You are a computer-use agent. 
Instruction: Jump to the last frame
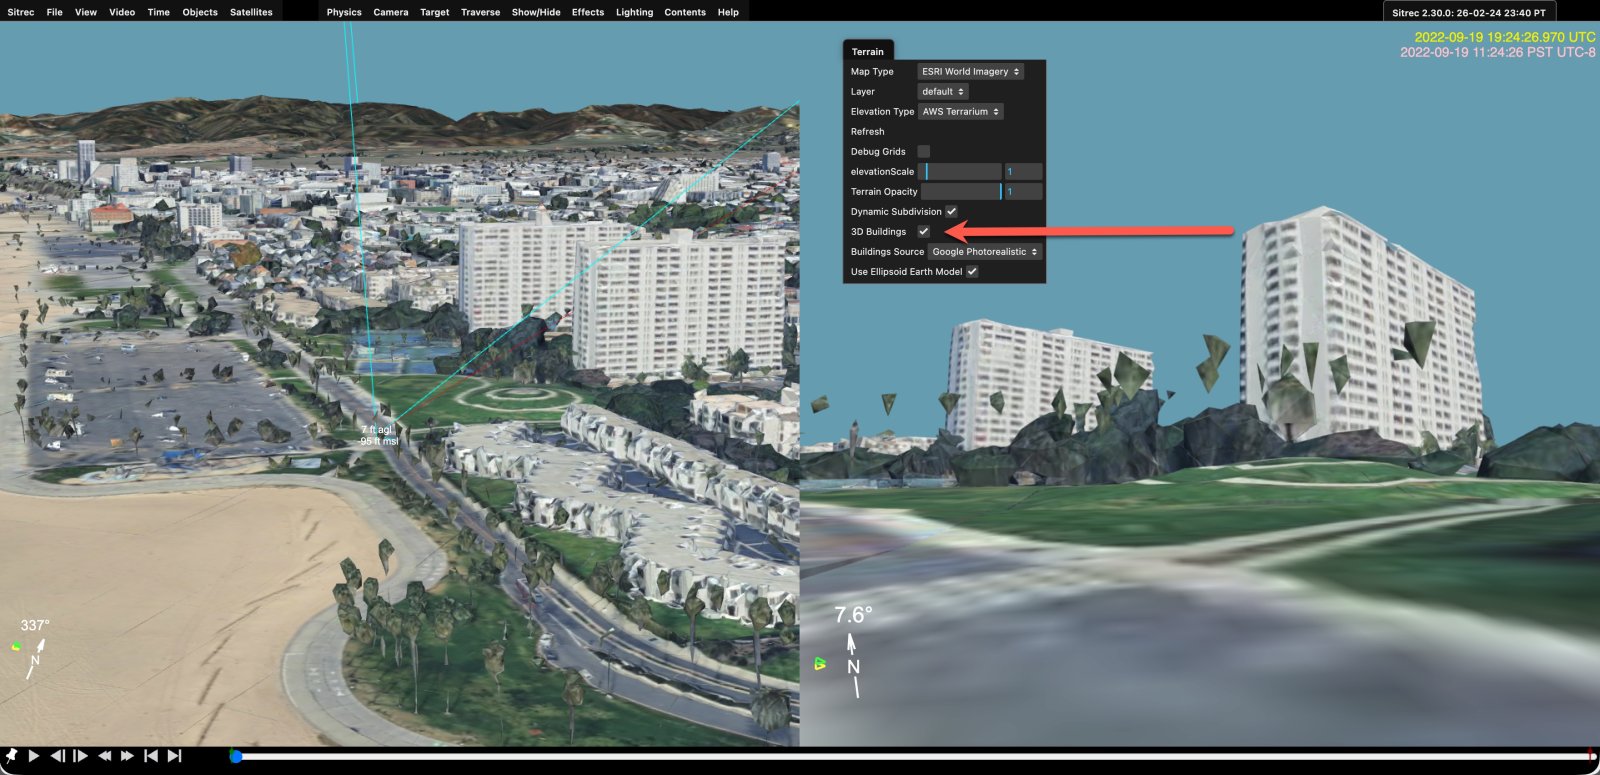coord(175,756)
